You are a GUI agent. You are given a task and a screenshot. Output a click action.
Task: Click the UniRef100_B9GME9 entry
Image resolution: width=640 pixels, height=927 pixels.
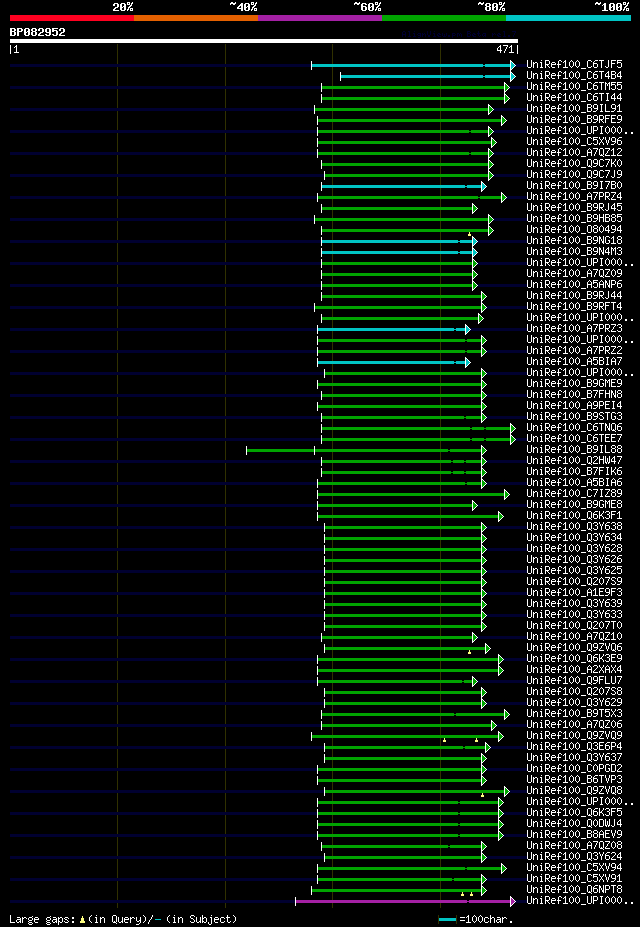(574, 384)
